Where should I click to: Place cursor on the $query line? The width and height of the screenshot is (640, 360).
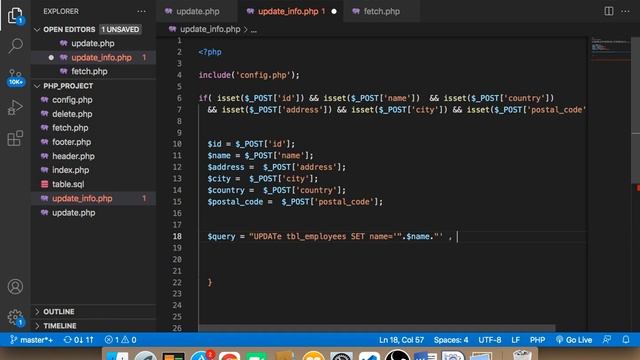click(x=330, y=237)
